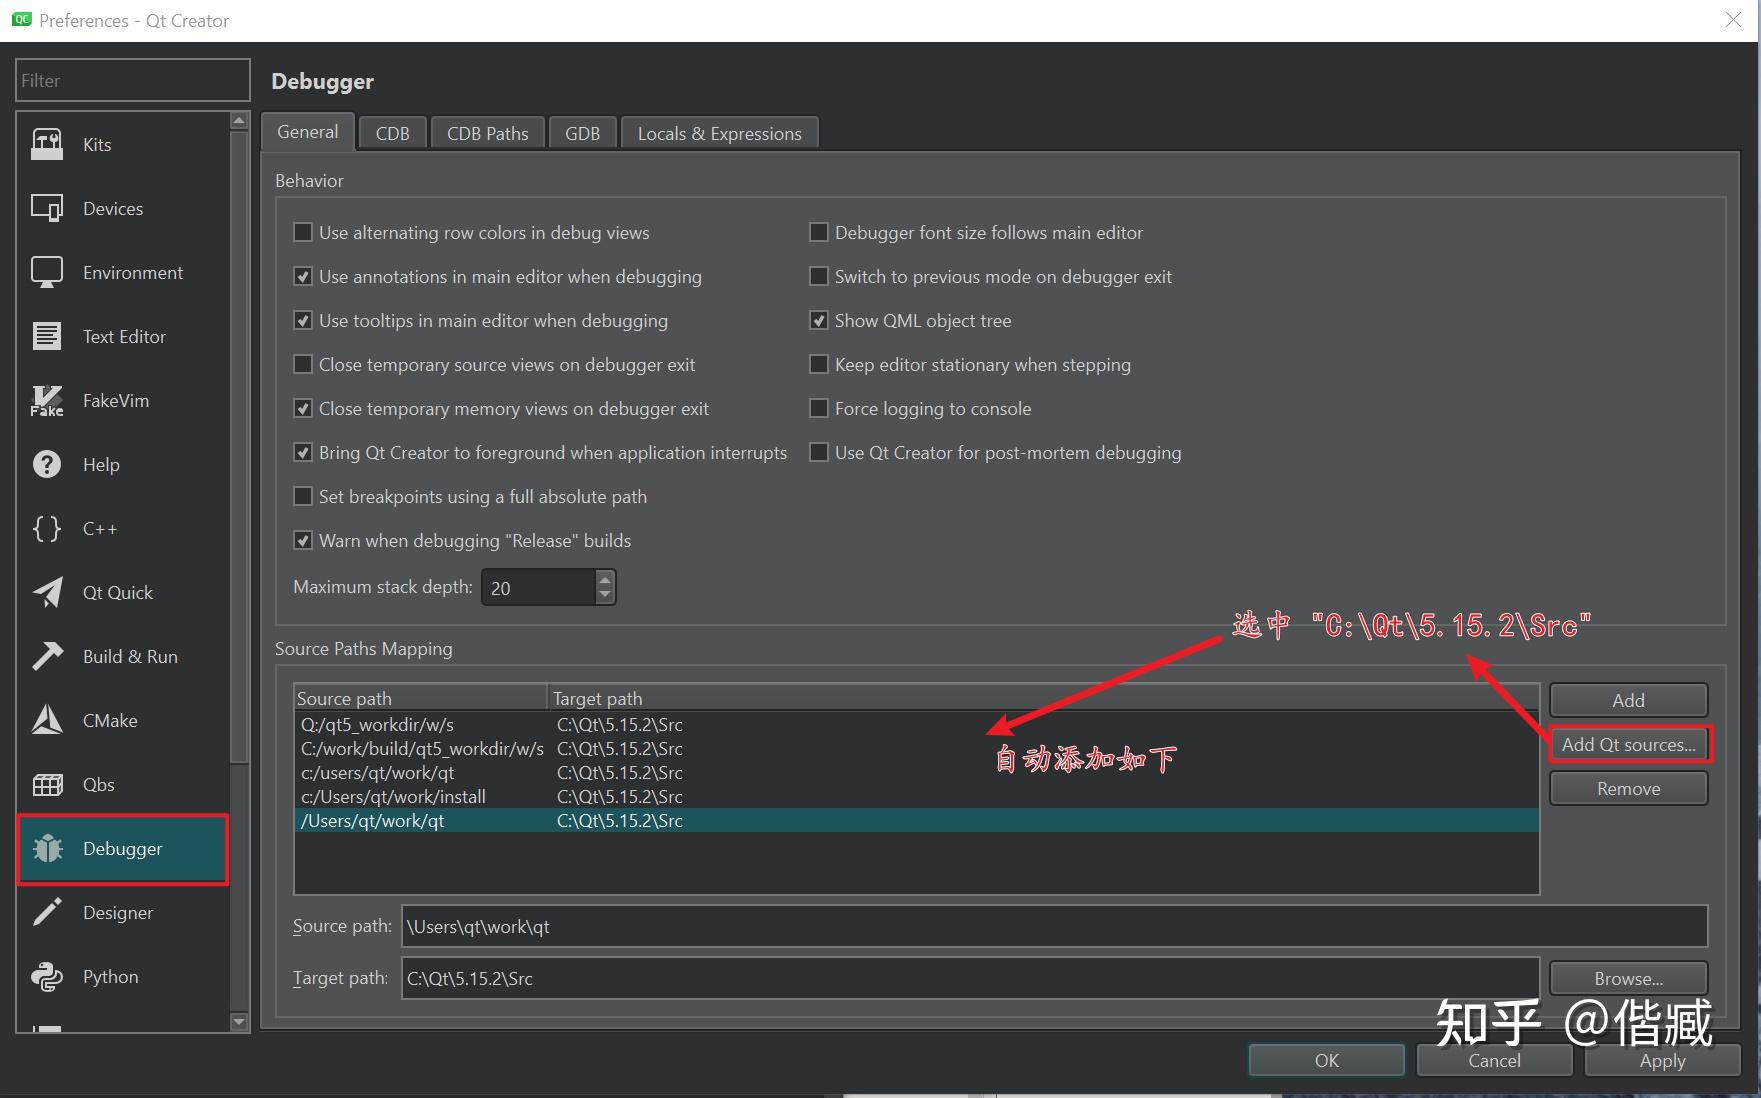Select the Python logo icon
The image size is (1761, 1098).
(47, 977)
